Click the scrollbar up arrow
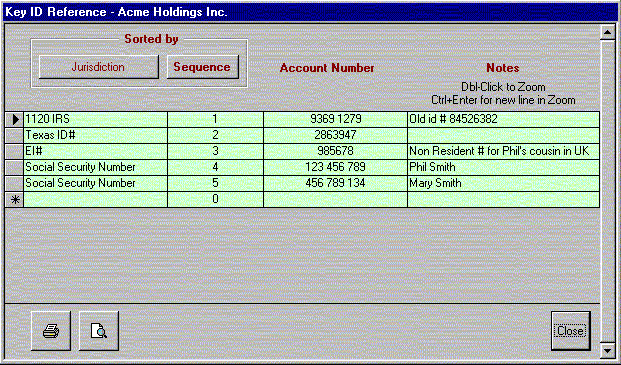The width and height of the screenshot is (621, 365). pyautogui.click(x=608, y=33)
